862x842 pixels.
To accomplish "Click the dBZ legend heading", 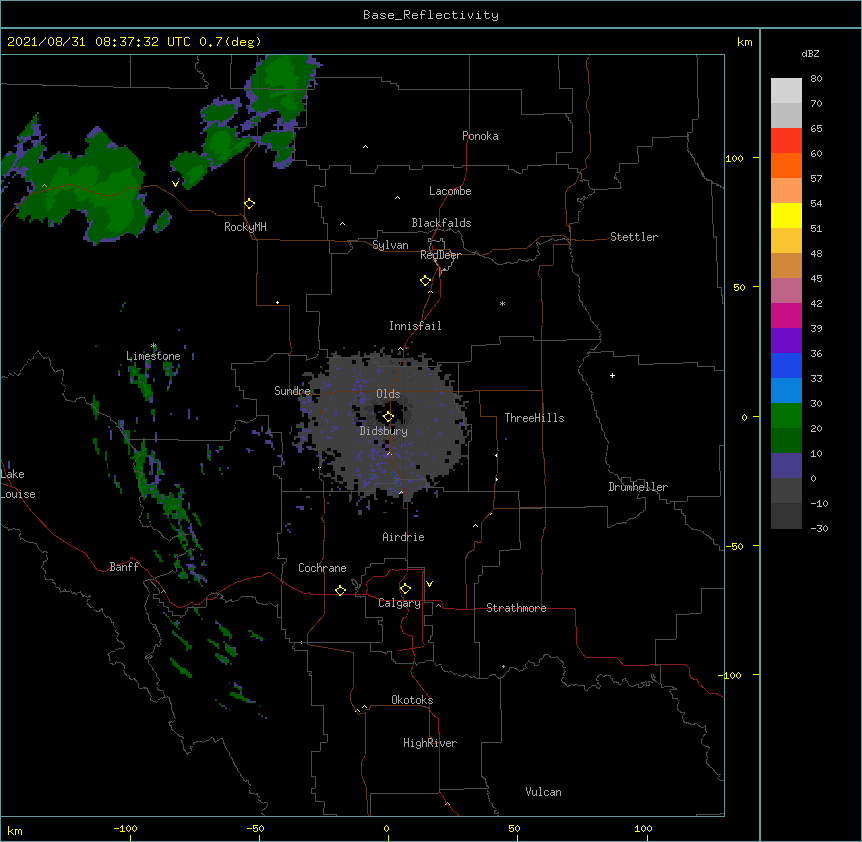I will pos(810,53).
